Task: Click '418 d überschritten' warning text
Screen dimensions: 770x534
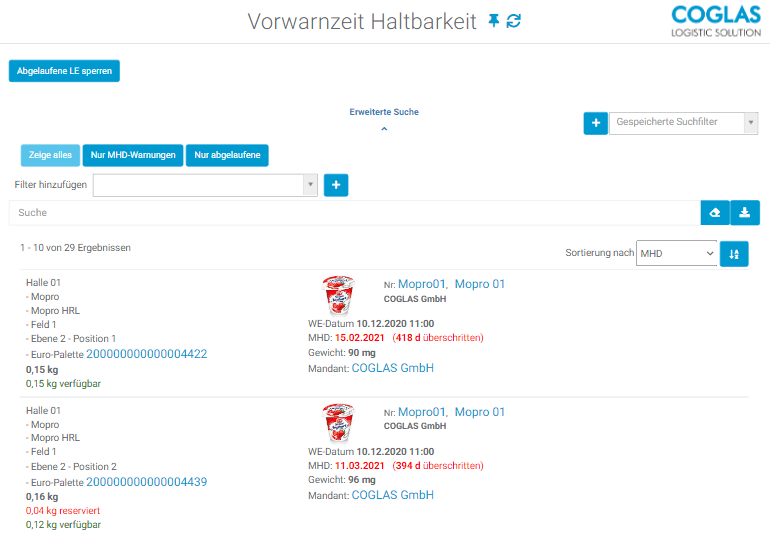Action: pyautogui.click(x=438, y=338)
